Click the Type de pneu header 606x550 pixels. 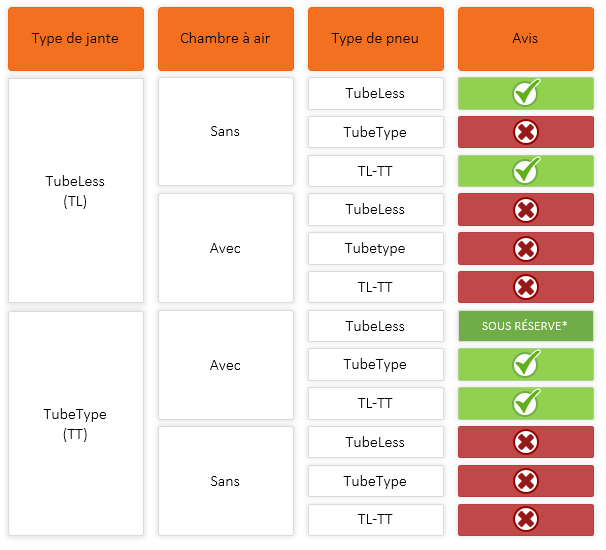[x=376, y=39]
